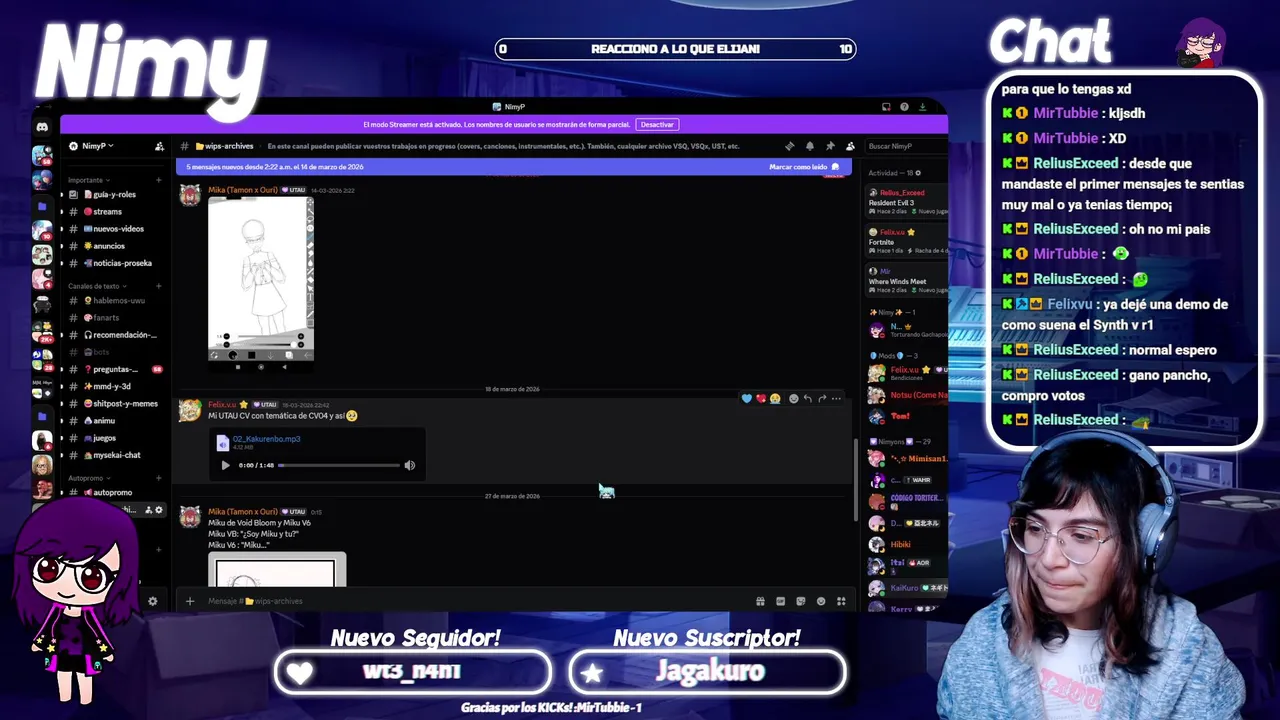Reply to Felix.v.u message with arrow icon
1280x720 pixels.
tap(807, 398)
